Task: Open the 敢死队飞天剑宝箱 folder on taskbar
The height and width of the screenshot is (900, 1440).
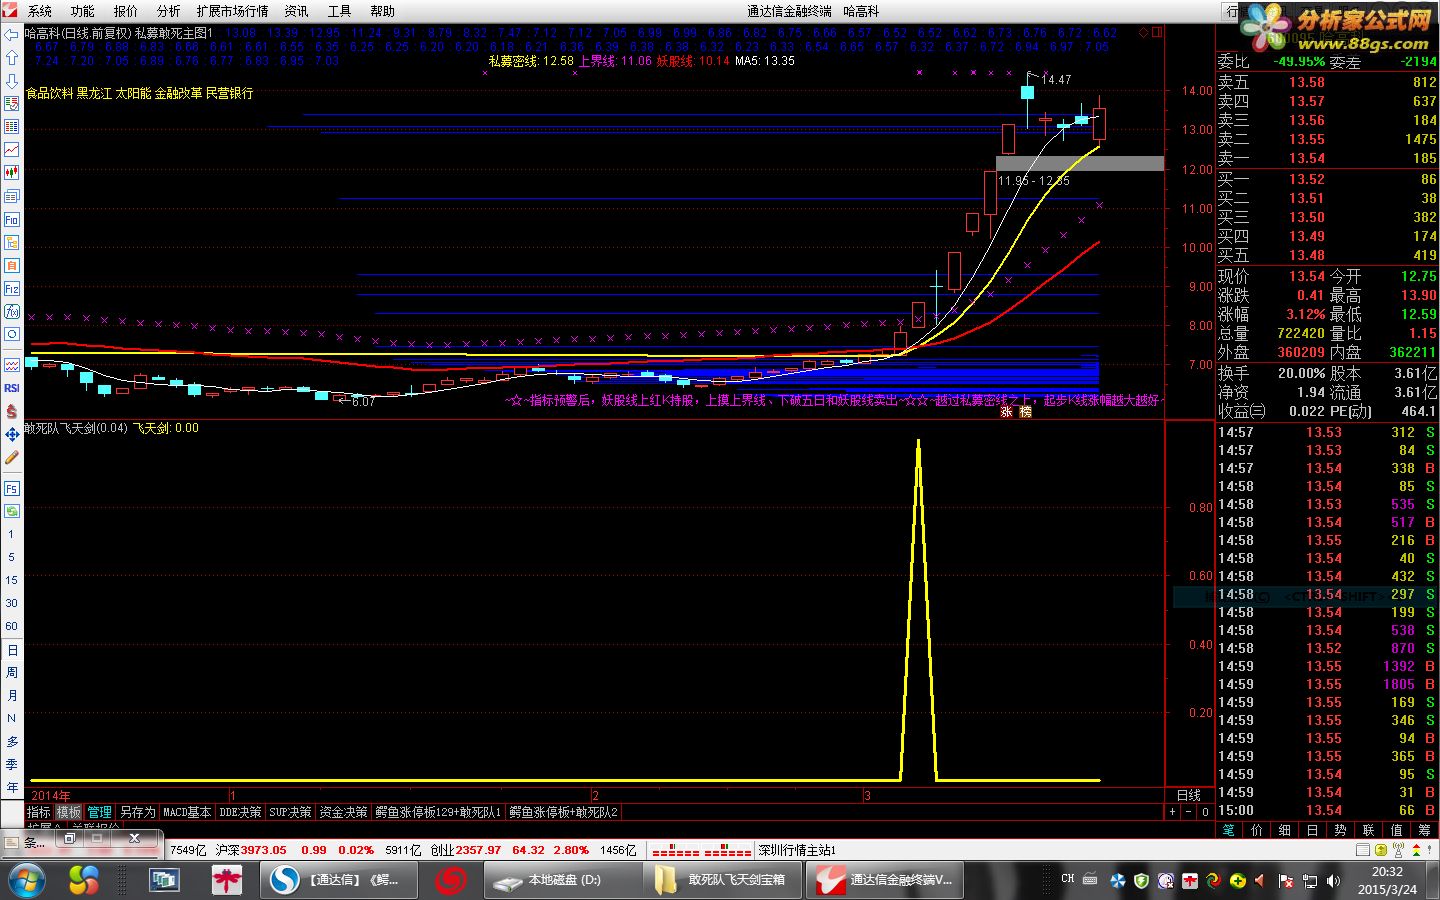Action: tap(723, 880)
